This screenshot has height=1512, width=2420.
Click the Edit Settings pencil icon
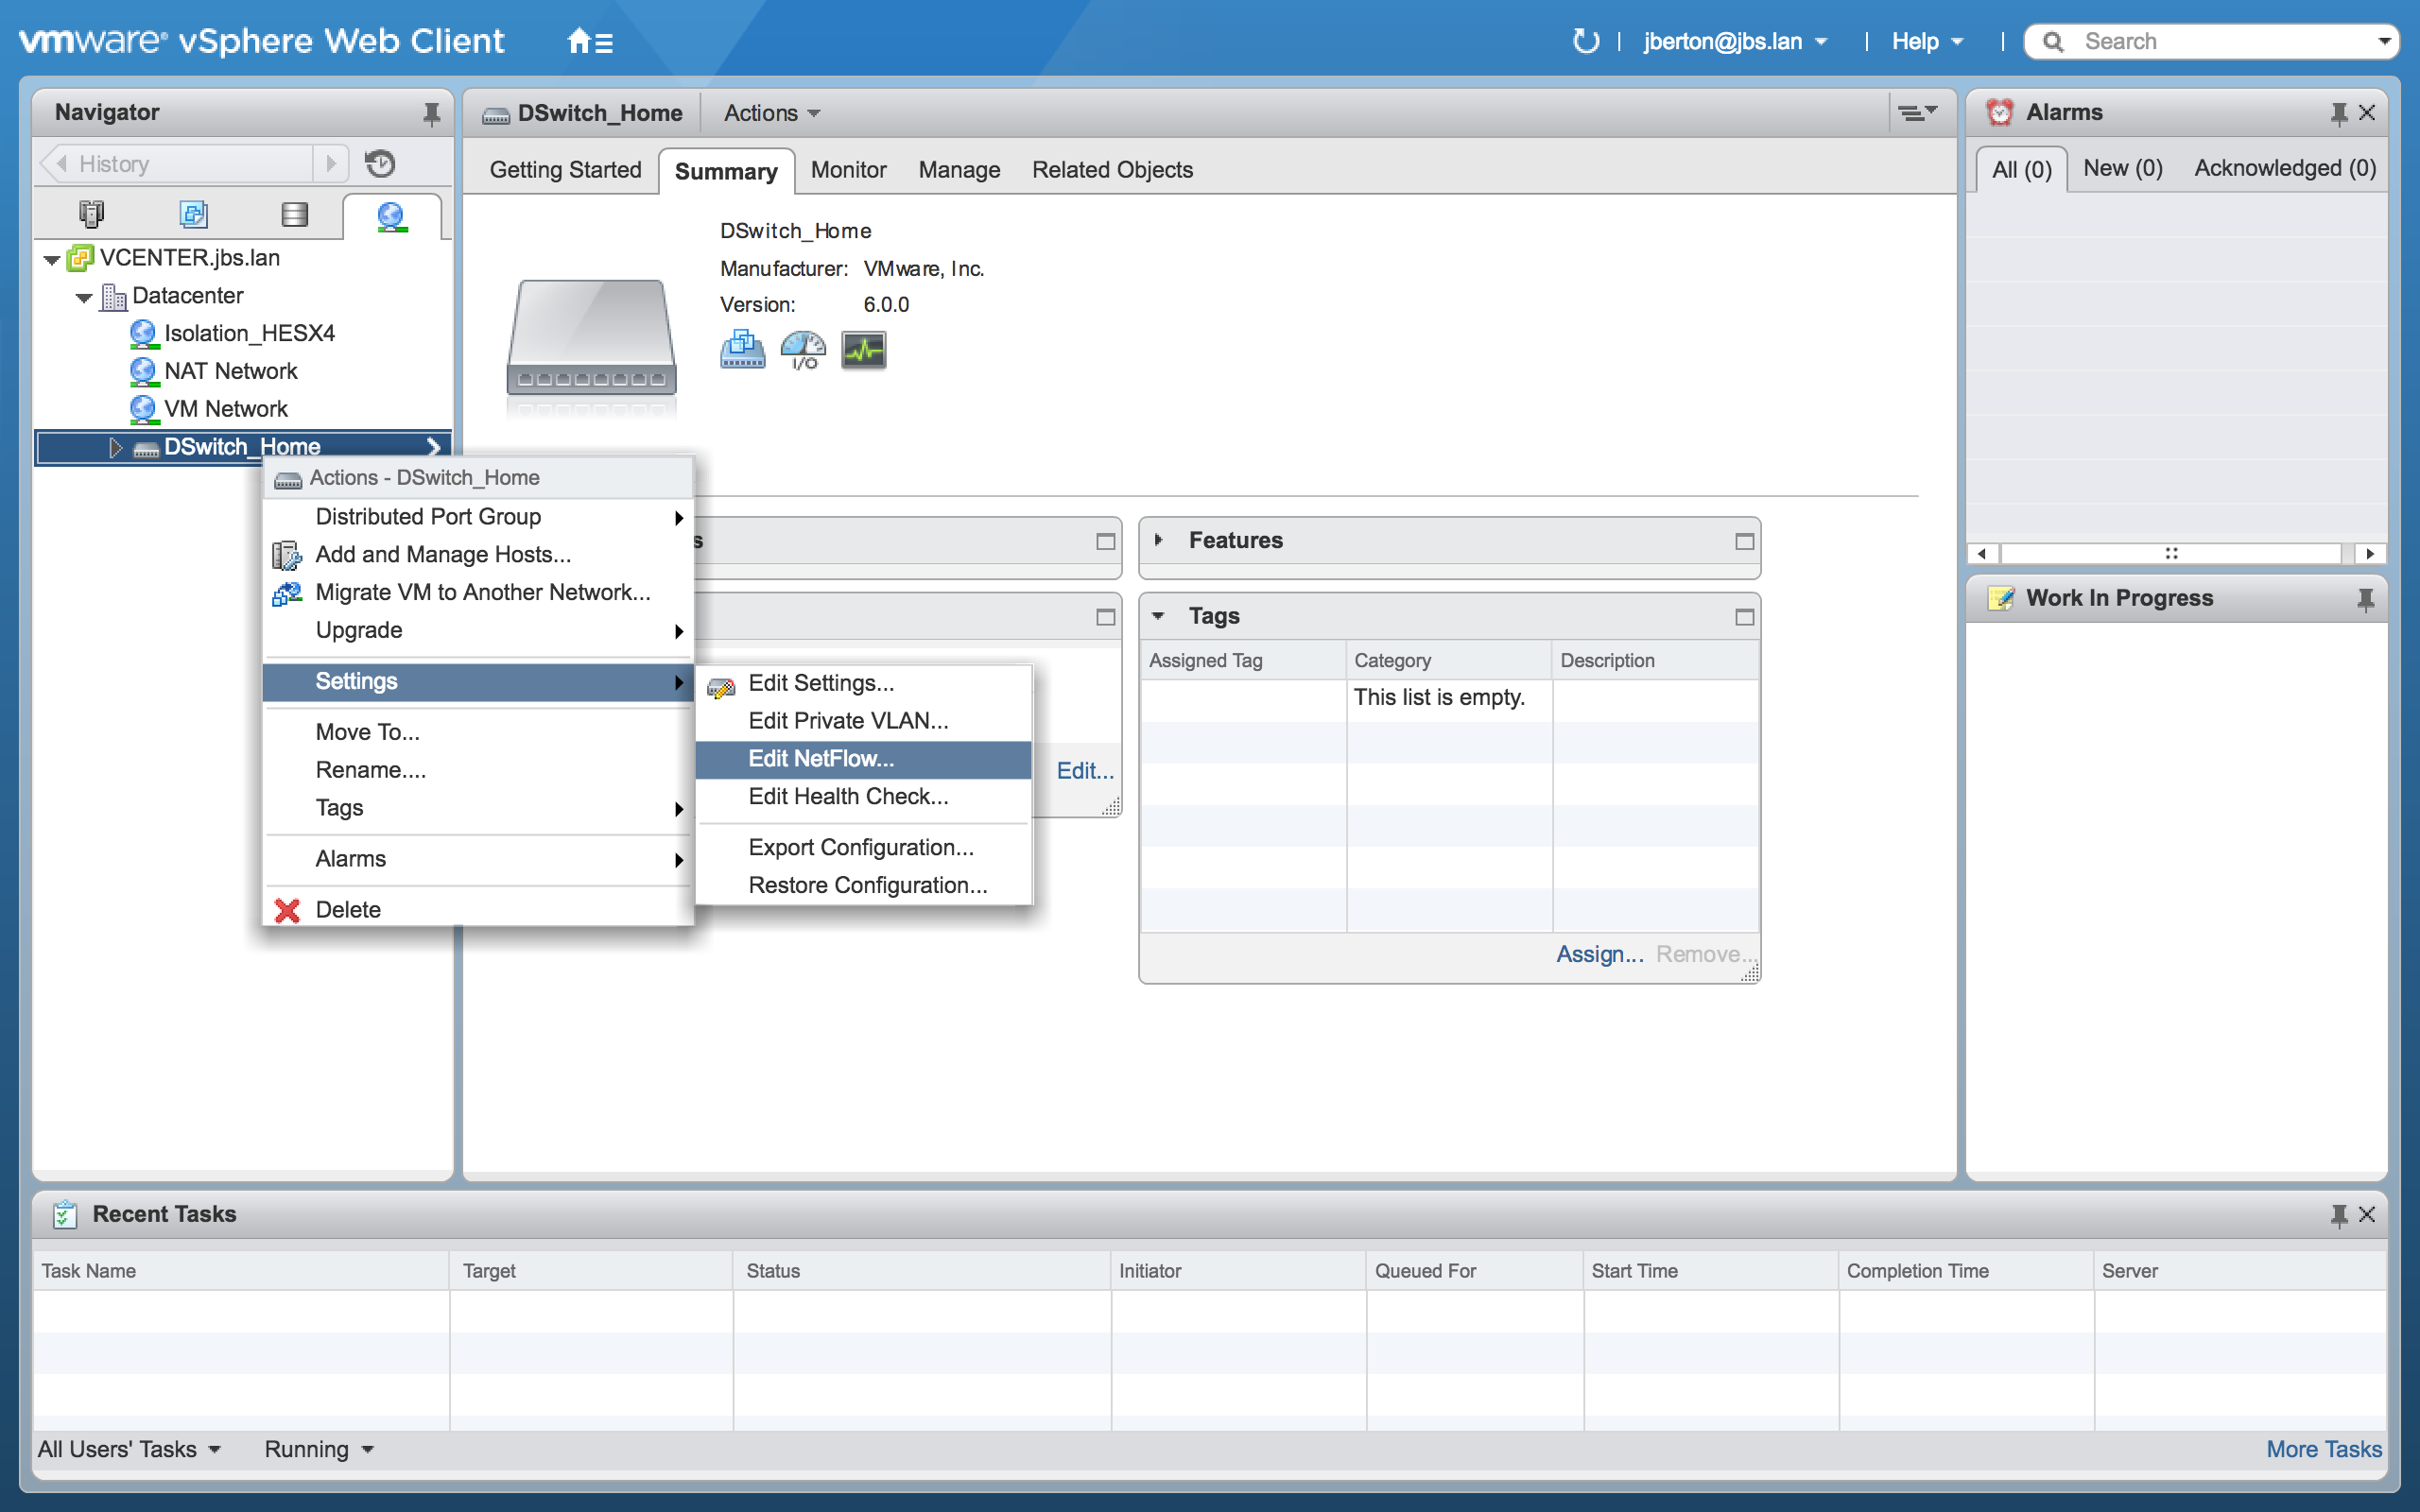pos(721,687)
